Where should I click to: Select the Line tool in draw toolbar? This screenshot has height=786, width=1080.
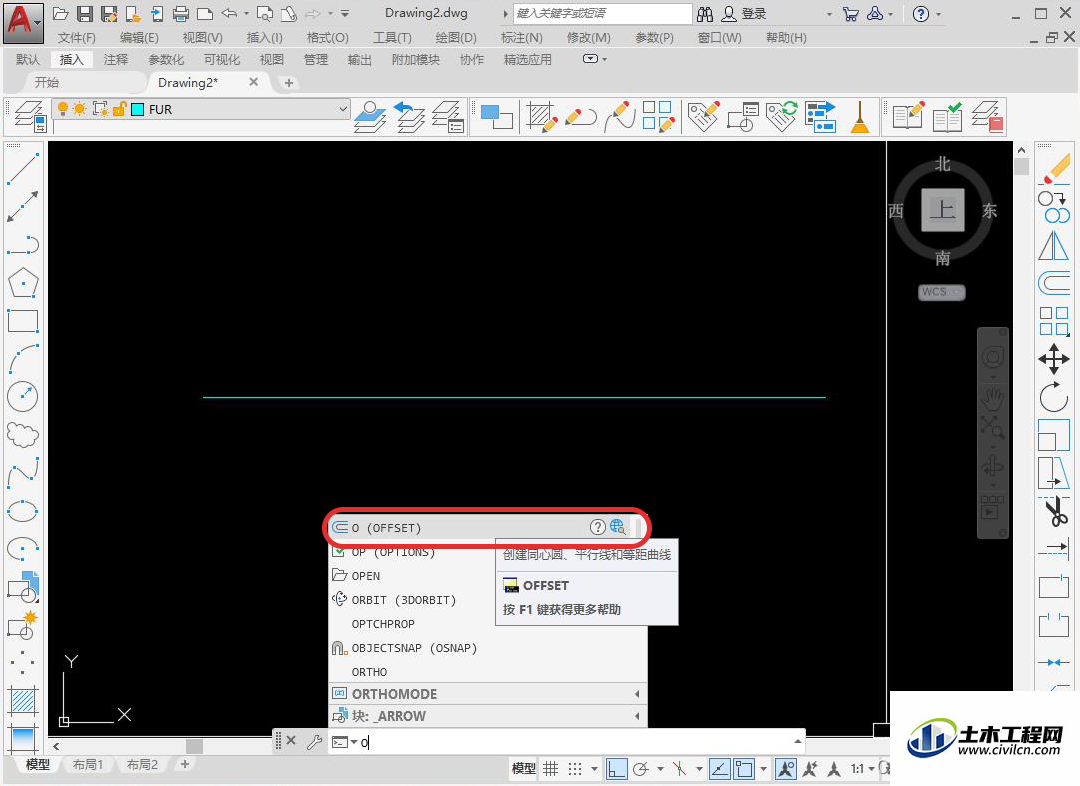23,168
